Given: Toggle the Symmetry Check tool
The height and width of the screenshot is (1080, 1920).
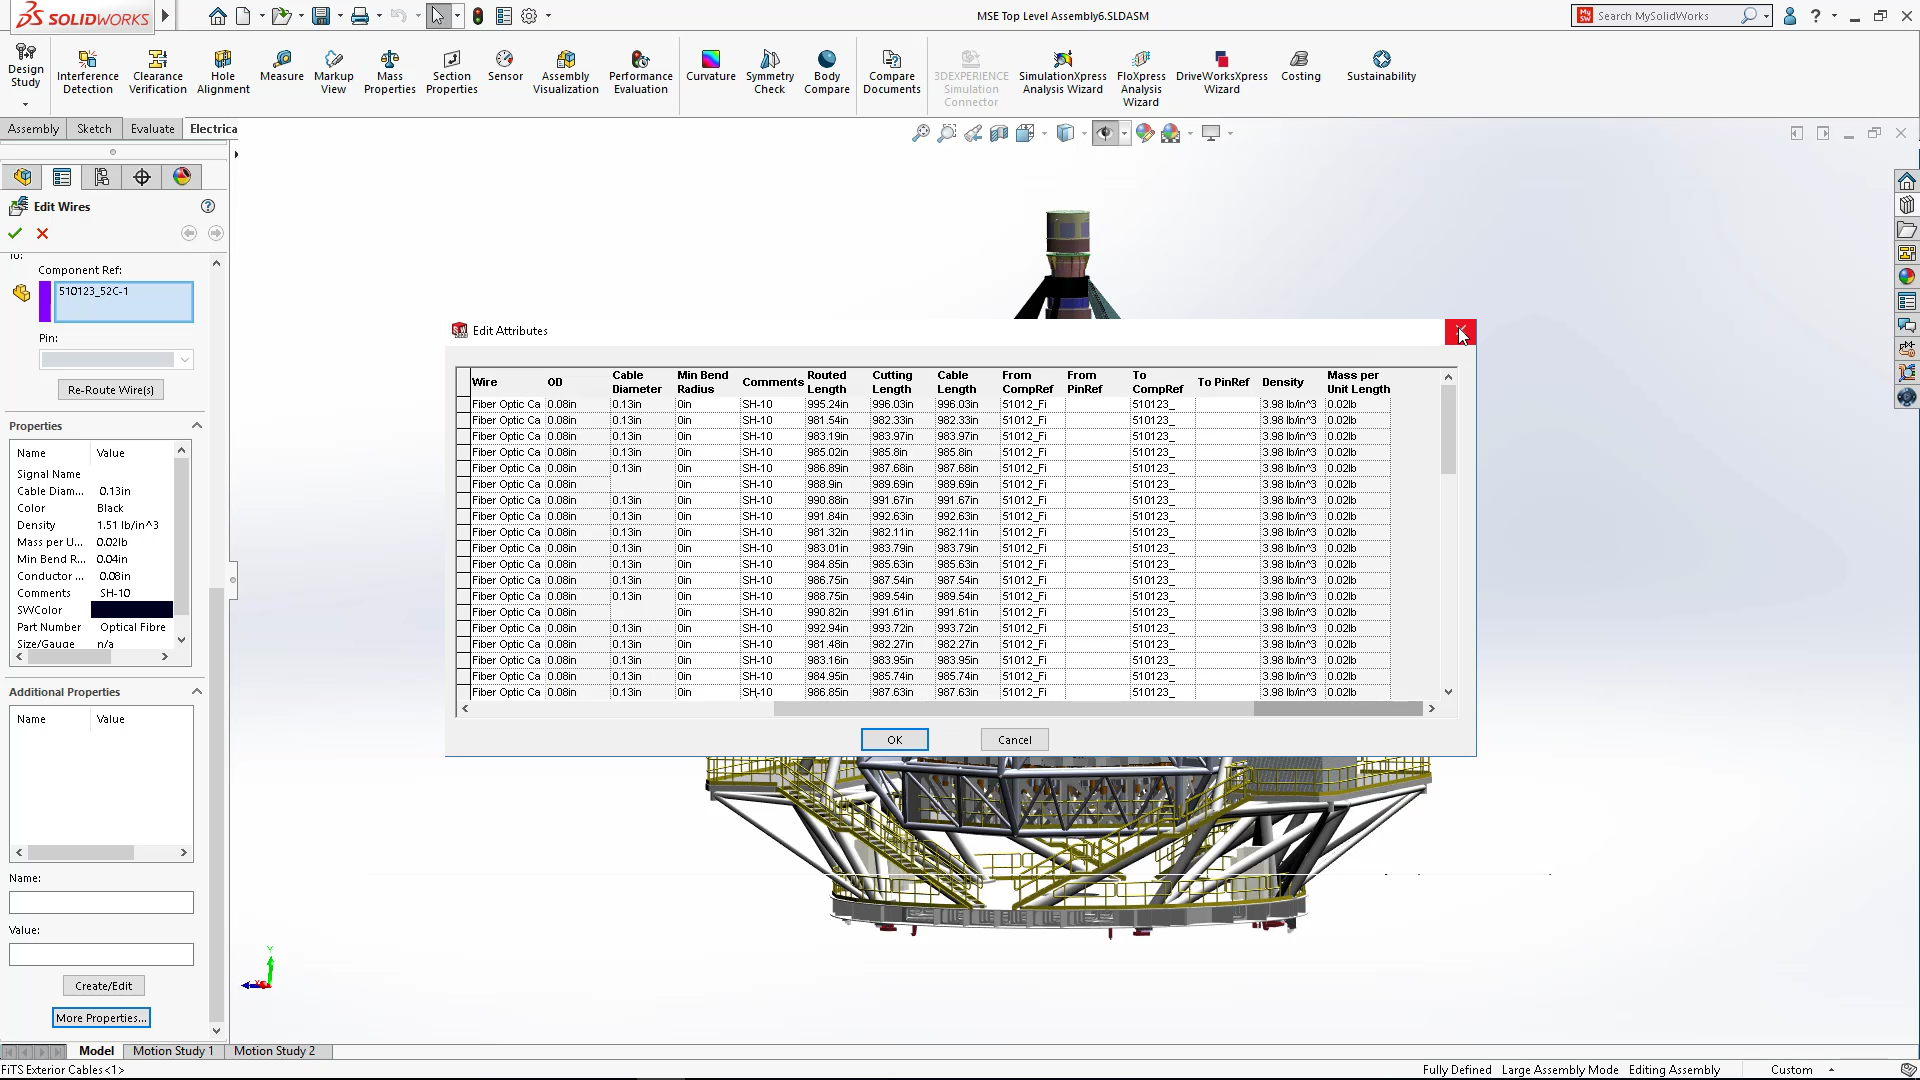Looking at the screenshot, I should click(x=769, y=70).
